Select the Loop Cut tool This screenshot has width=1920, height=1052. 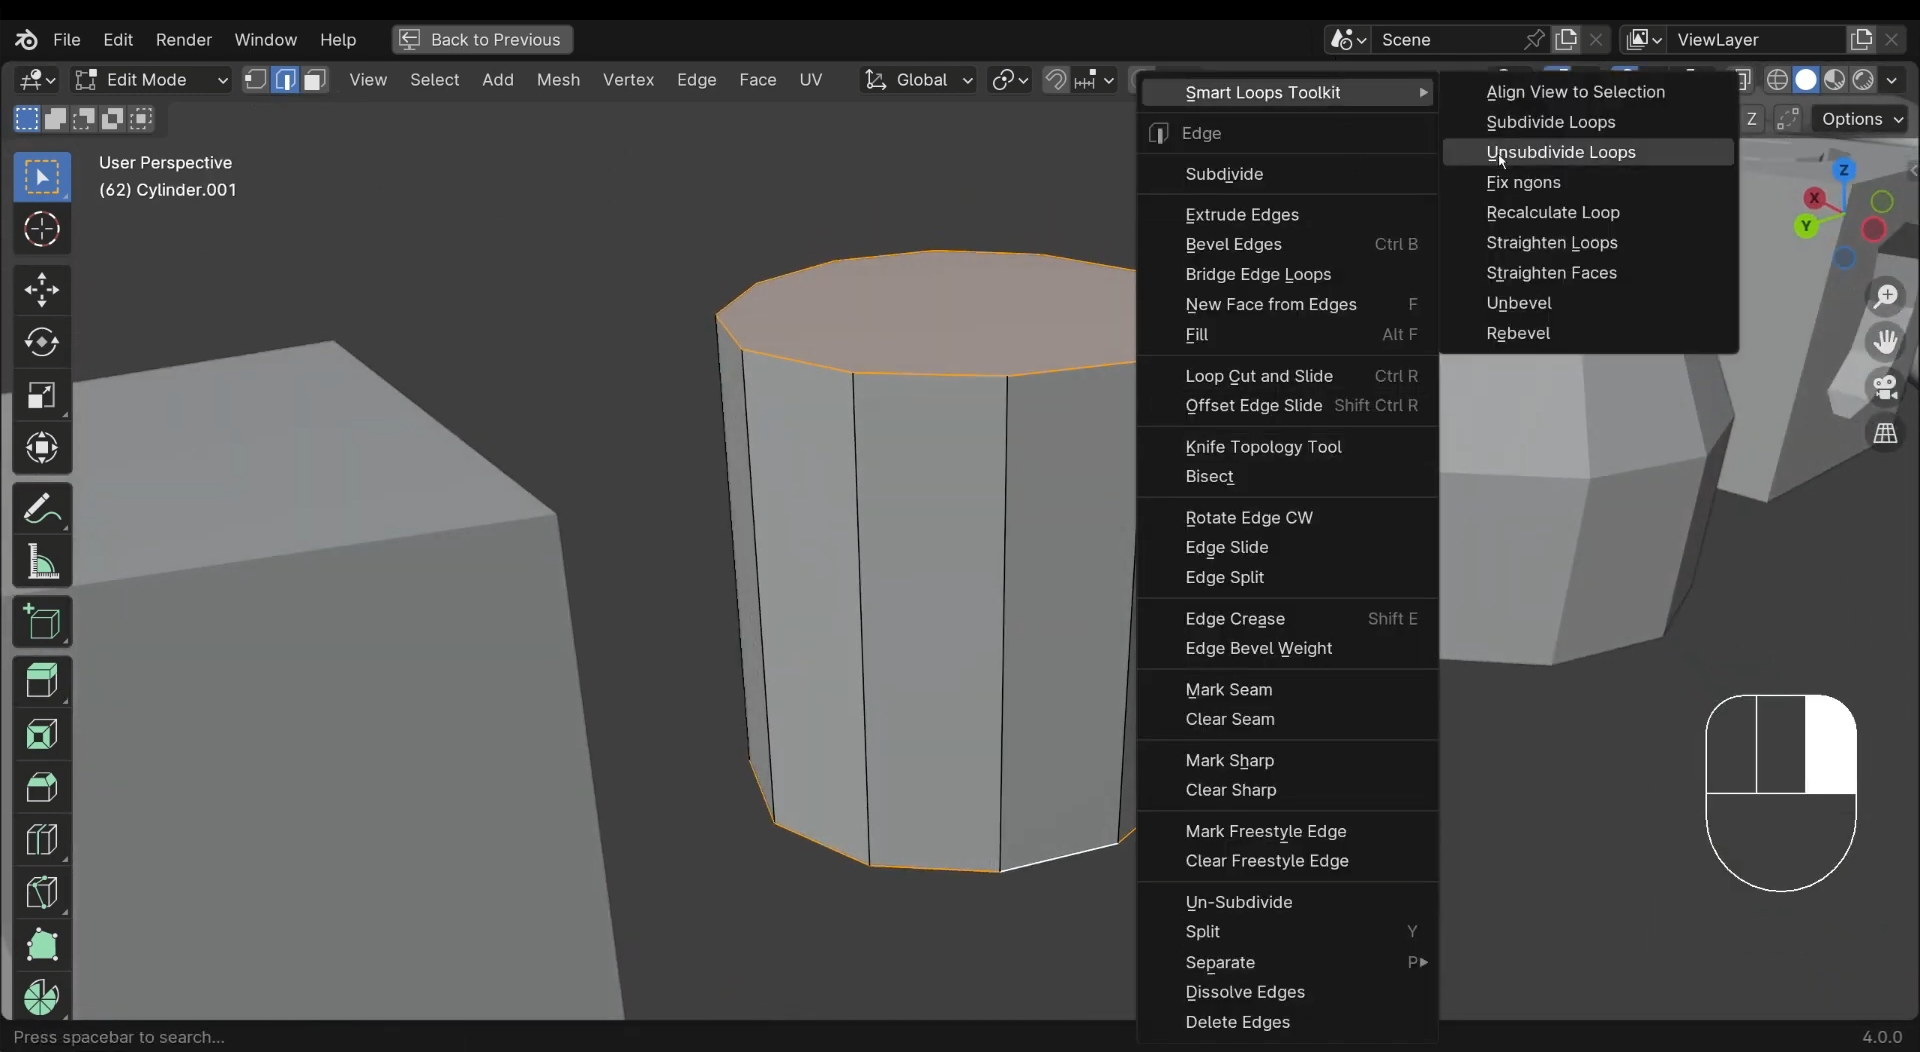pyautogui.click(x=41, y=840)
